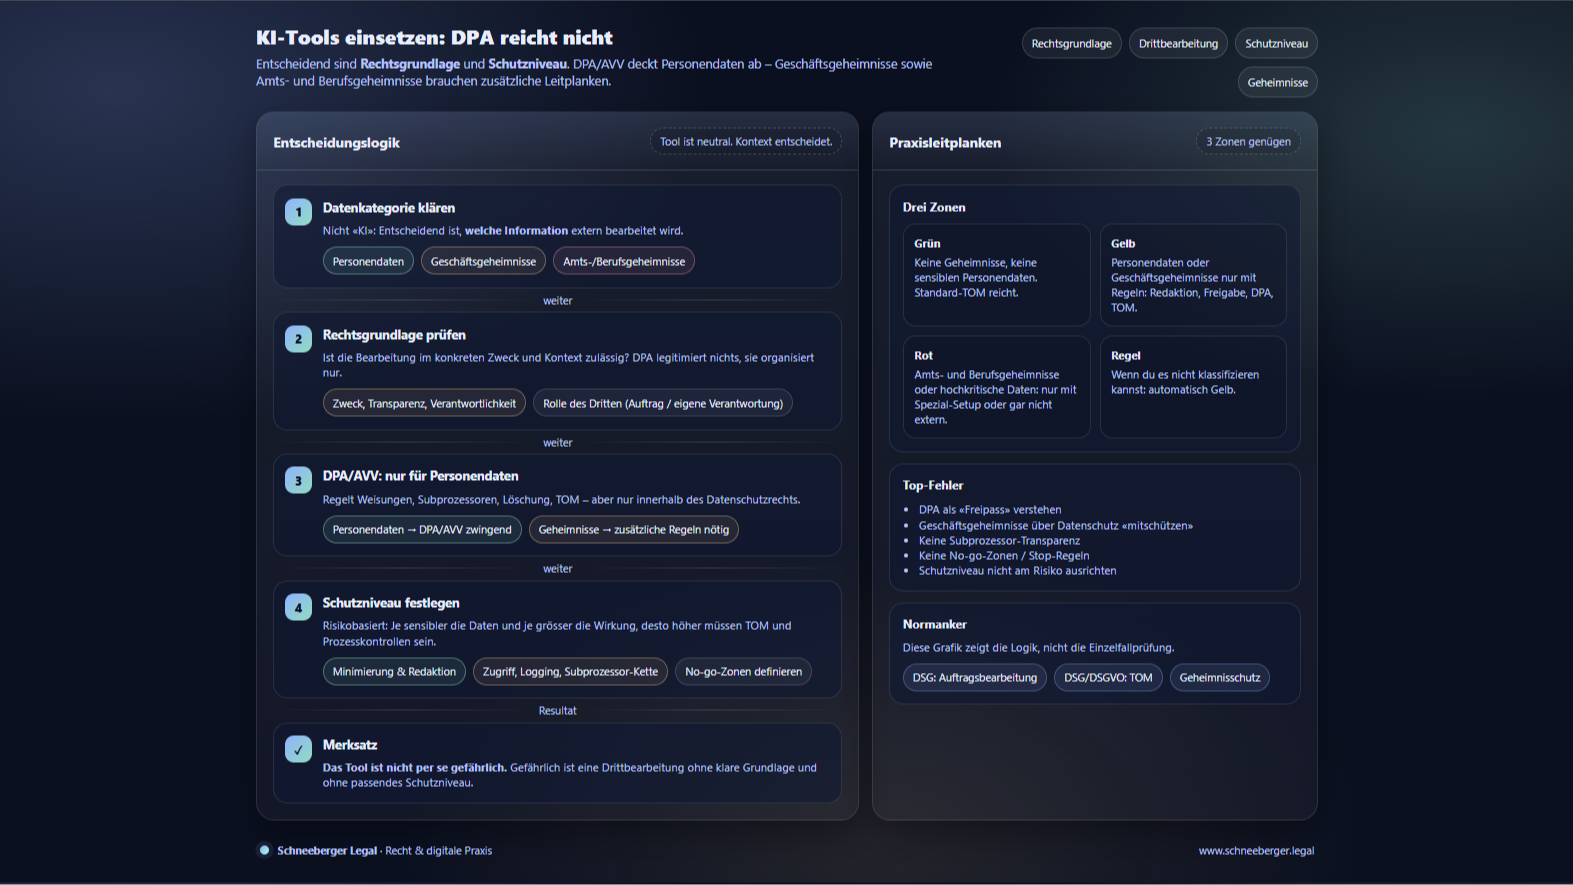Viewport: 1573px width, 885px height.
Task: Click the "Tool ist neutral. Kontext entscheidet." pill
Action: click(746, 142)
